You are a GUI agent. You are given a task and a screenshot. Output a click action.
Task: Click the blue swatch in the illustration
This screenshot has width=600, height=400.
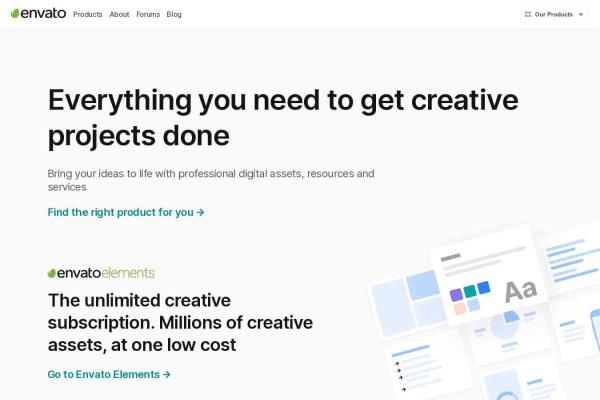tap(484, 287)
